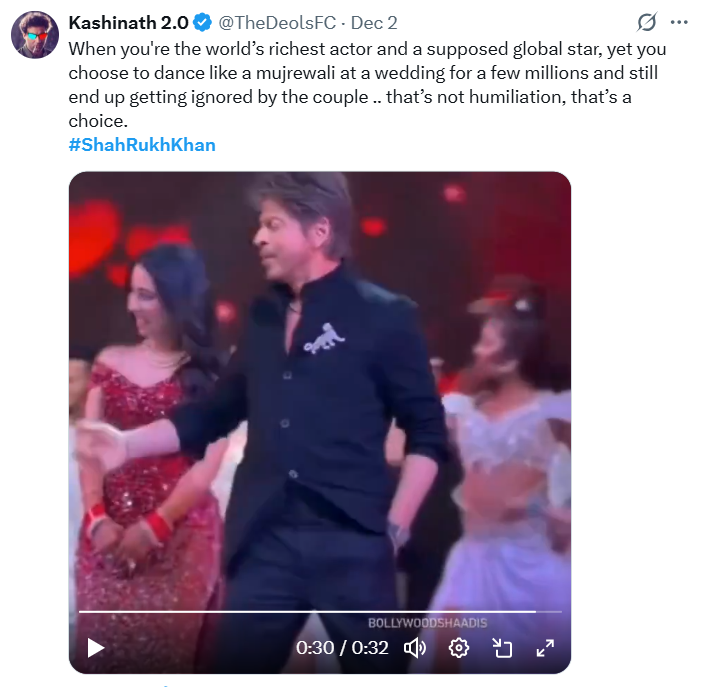Click the Kashinath 2.0 display name
Screen dimensions: 704x687
coord(128,23)
